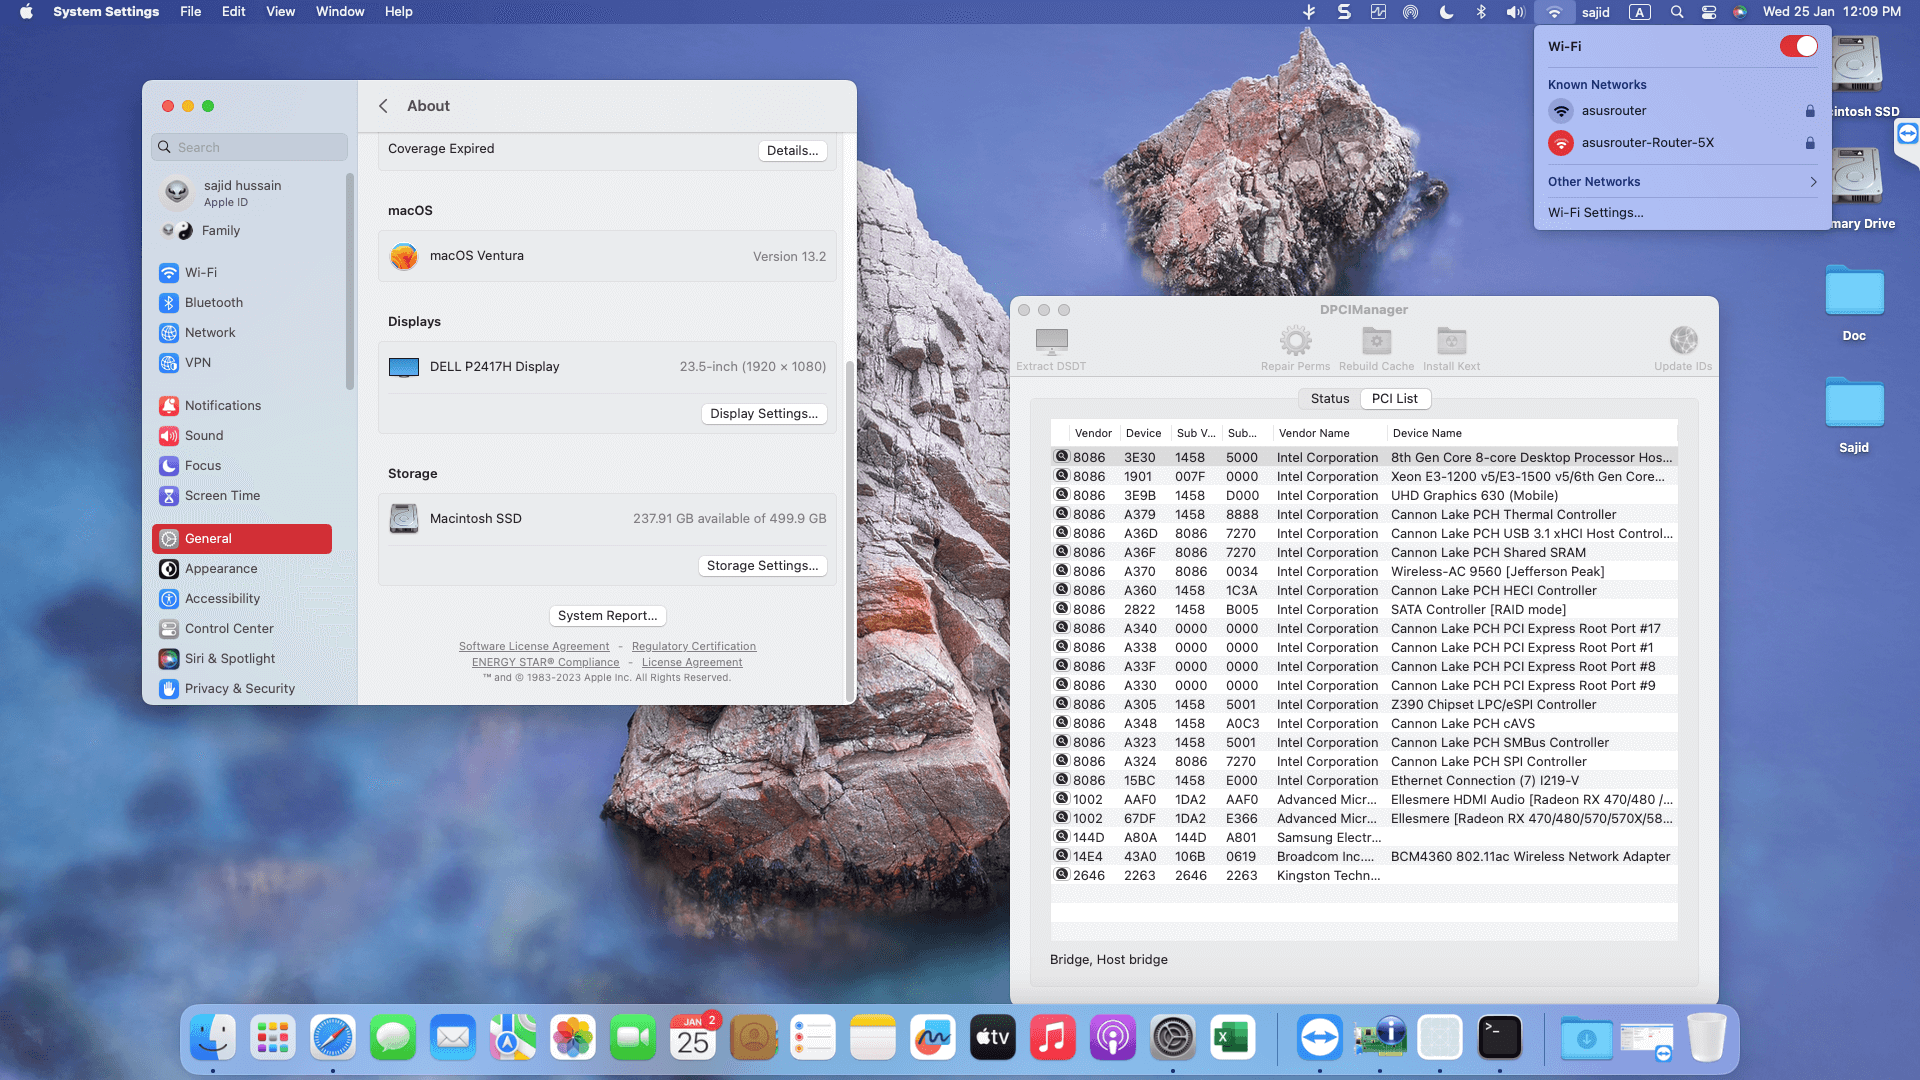
Task: Click Extract DSDT icon in DPCIManager
Action: click(1051, 342)
